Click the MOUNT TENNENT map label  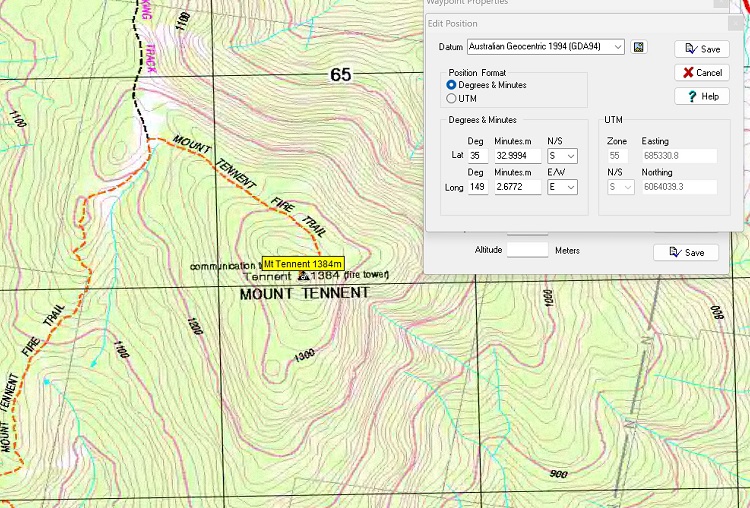(x=305, y=293)
